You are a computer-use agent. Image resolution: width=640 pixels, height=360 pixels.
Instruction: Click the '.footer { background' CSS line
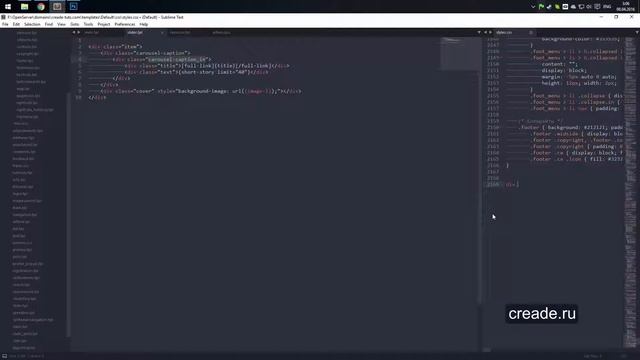click(571, 127)
